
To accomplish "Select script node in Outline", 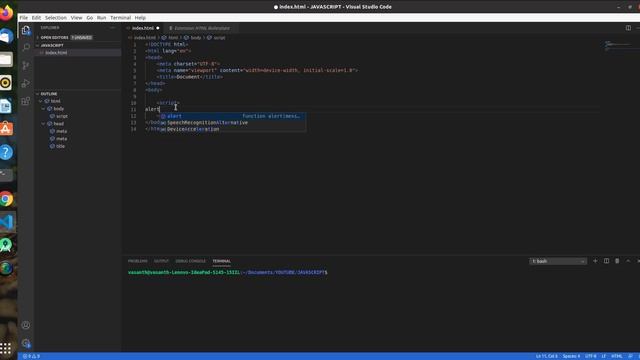I will click(62, 116).
